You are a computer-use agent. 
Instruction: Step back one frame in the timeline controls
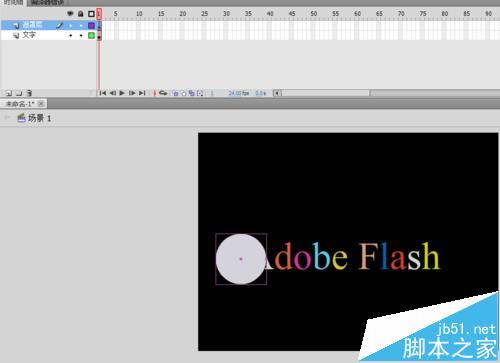113,93
